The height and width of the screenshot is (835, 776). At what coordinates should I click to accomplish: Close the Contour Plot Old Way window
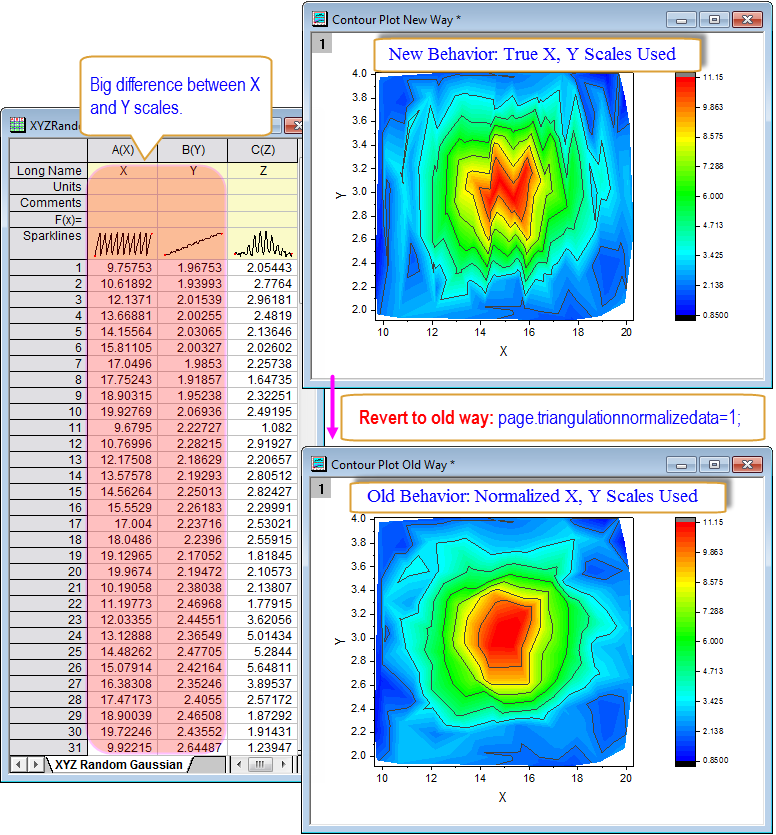pyautogui.click(x=747, y=464)
